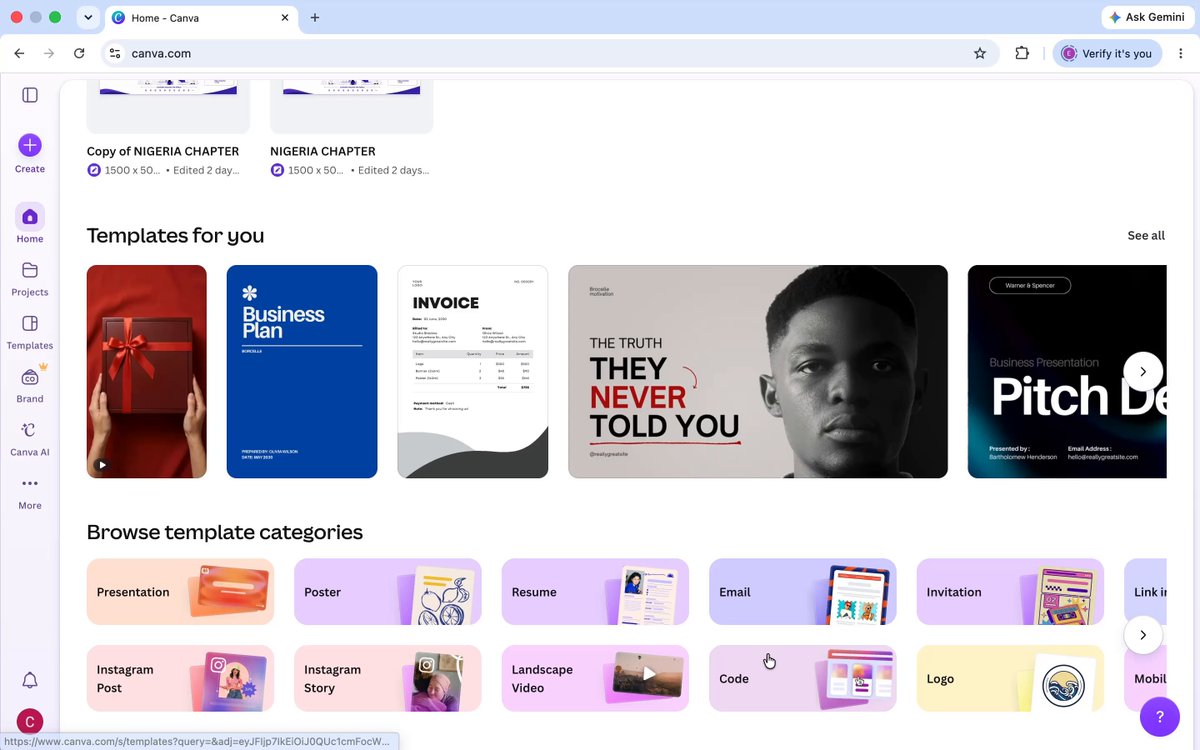Select the Landscape Video category card
The height and width of the screenshot is (750, 1200).
click(595, 678)
